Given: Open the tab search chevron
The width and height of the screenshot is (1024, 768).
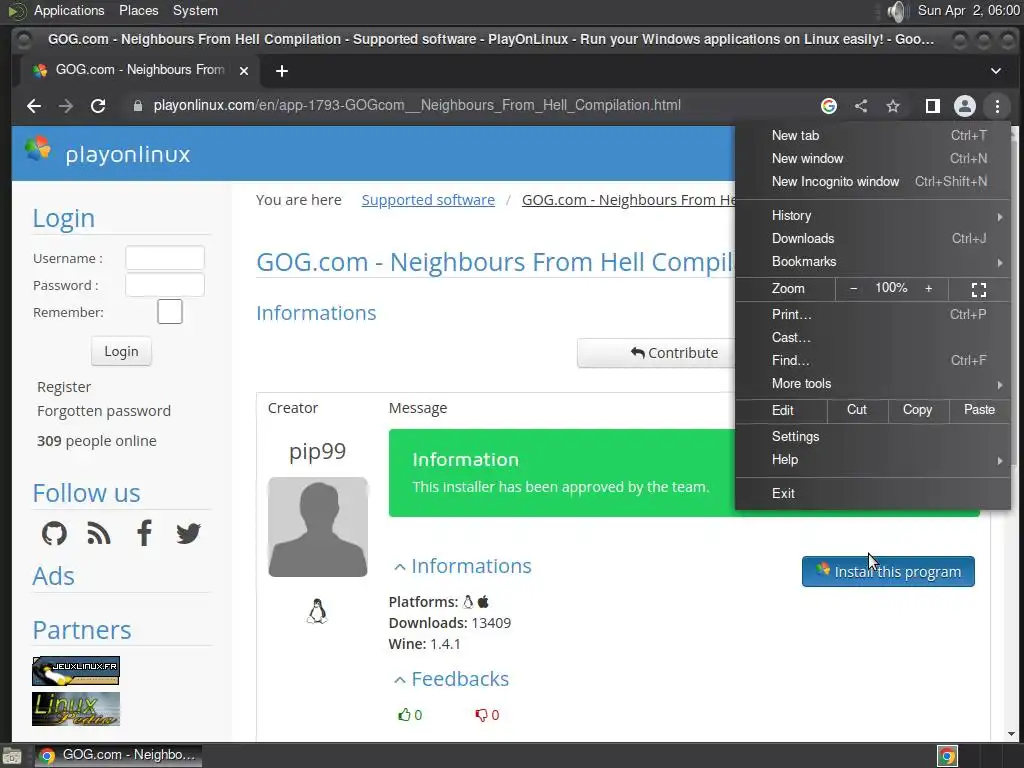Looking at the screenshot, I should coord(995,71).
